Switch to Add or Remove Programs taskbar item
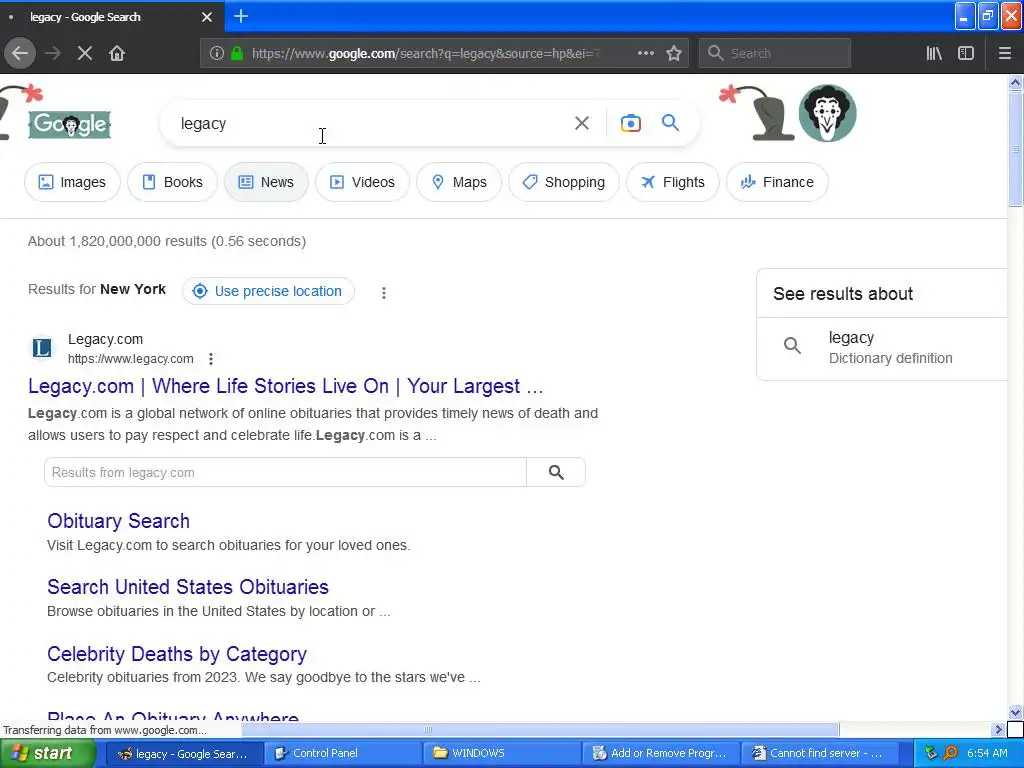This screenshot has height=768, width=1024. [x=661, y=753]
